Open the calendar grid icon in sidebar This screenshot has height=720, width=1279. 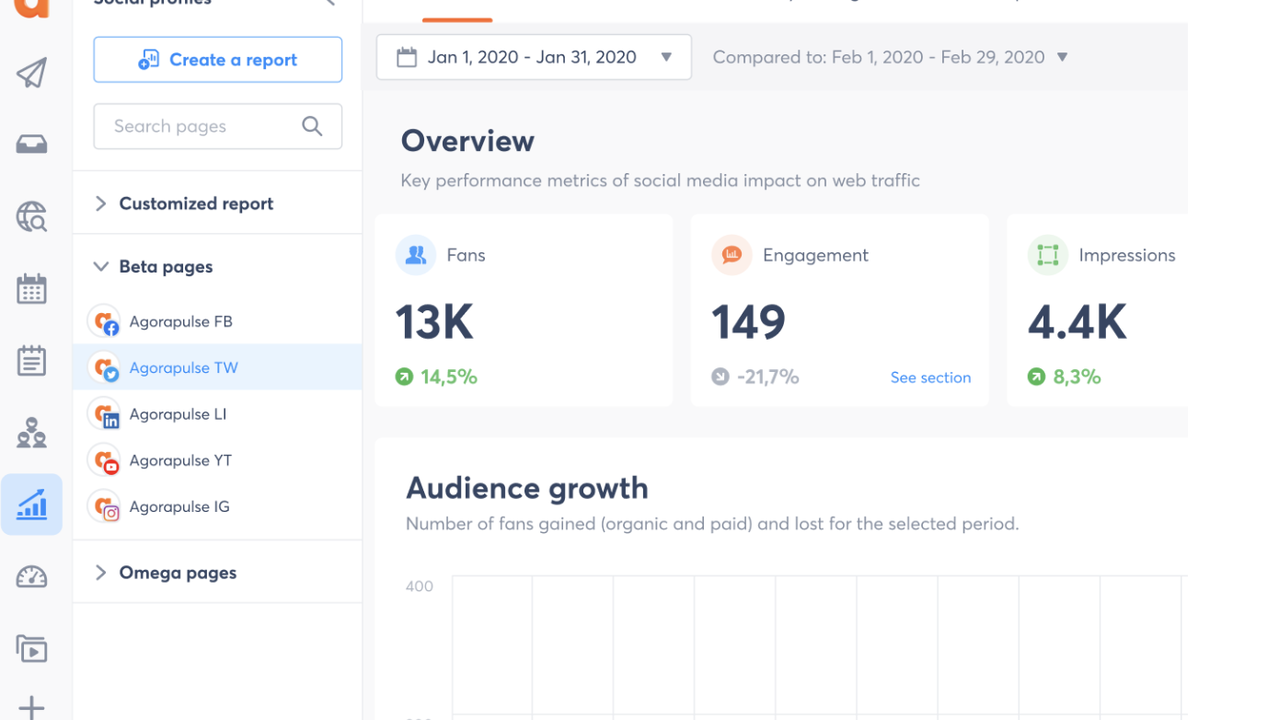pyautogui.click(x=31, y=289)
